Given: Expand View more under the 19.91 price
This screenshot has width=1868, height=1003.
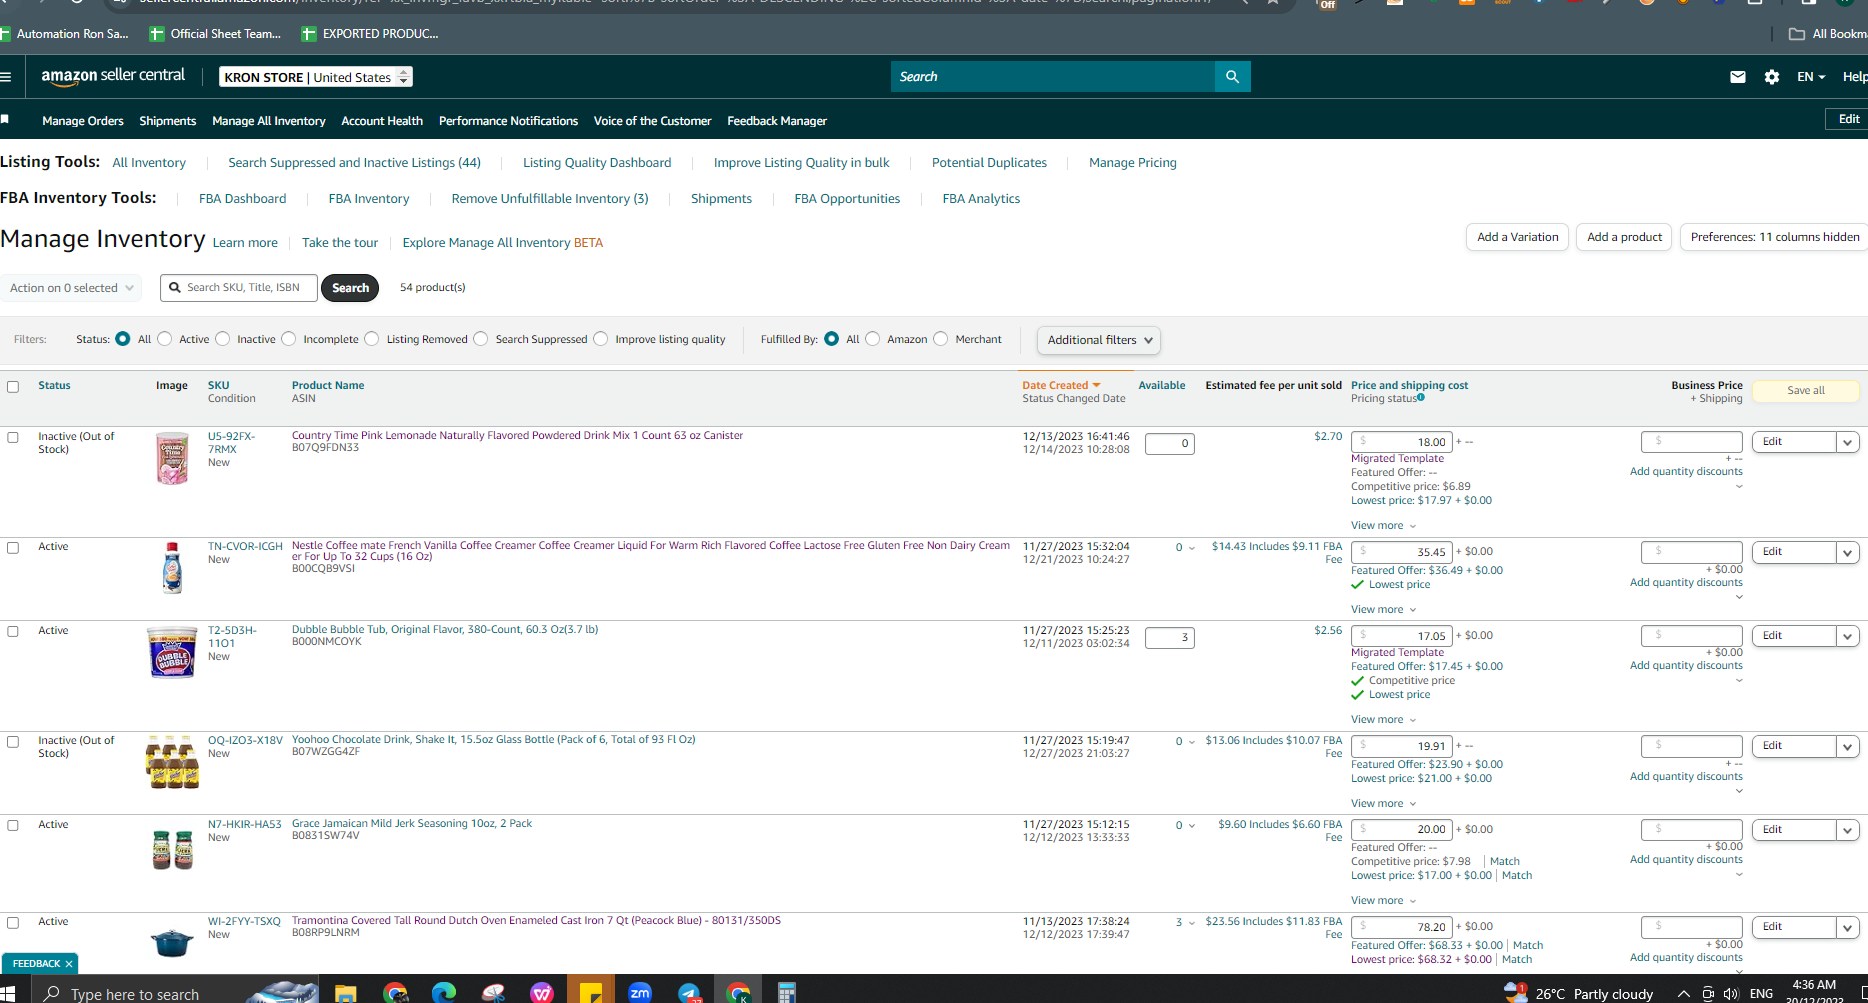Looking at the screenshot, I should [1383, 804].
